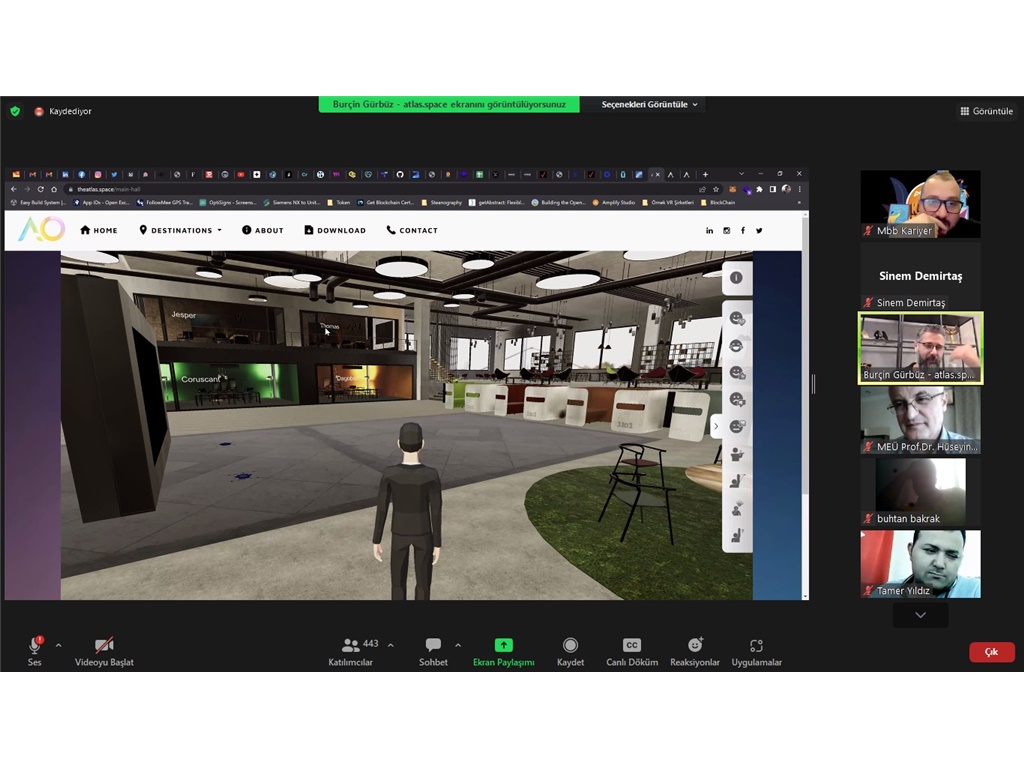This screenshot has height=768, width=1024.
Task: Open ABOUT in site navigation
Action: point(263,231)
